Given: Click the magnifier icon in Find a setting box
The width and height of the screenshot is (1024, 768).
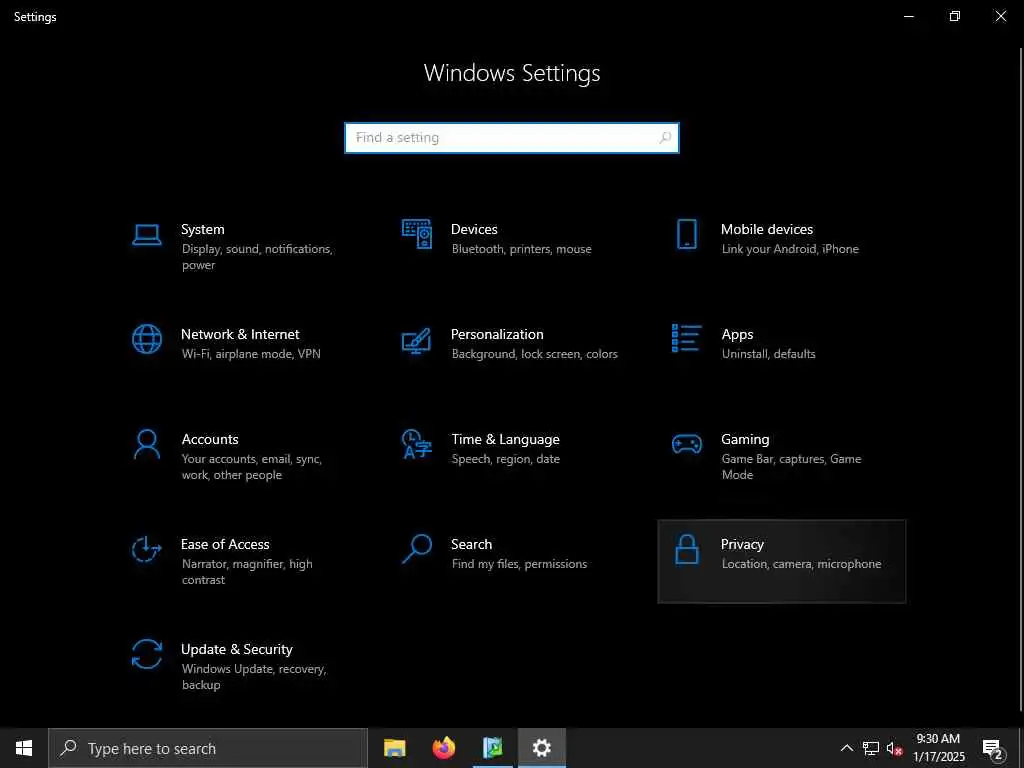Looking at the screenshot, I should coord(665,138).
